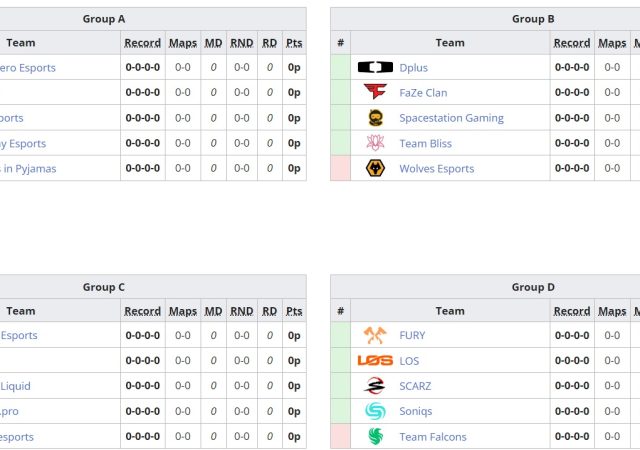
Task: Click the Maps header in Group B
Action: [x=612, y=43]
